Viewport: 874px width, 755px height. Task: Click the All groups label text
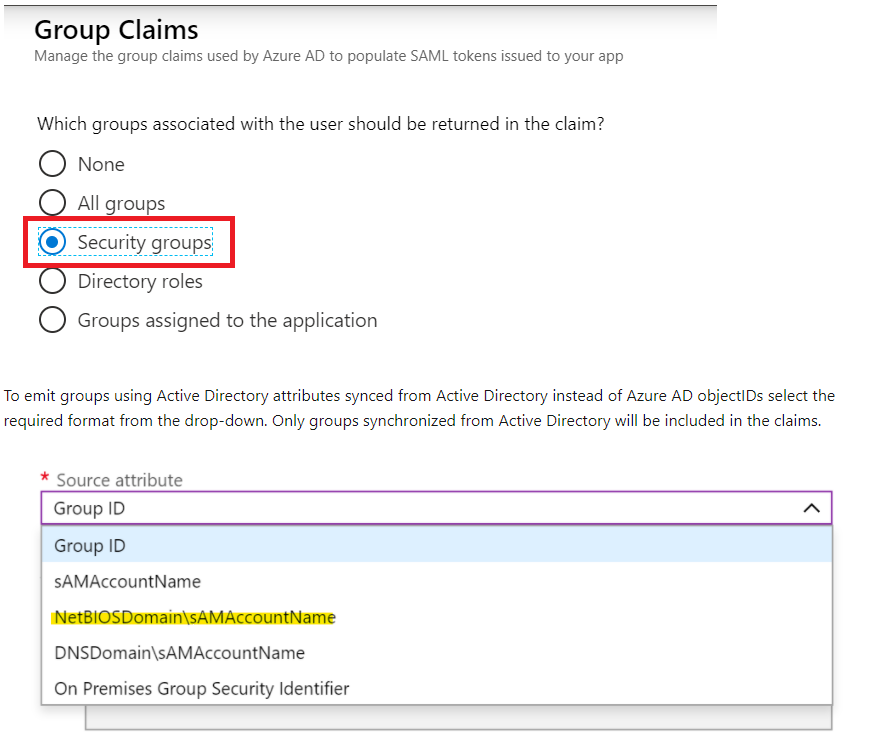click(121, 203)
